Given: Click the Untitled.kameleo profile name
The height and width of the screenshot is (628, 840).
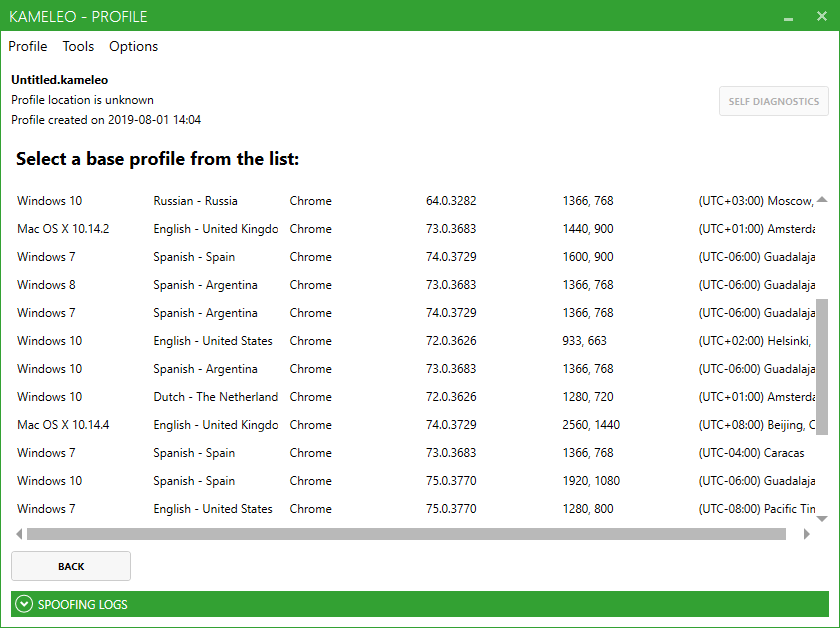Looking at the screenshot, I should 59,80.
